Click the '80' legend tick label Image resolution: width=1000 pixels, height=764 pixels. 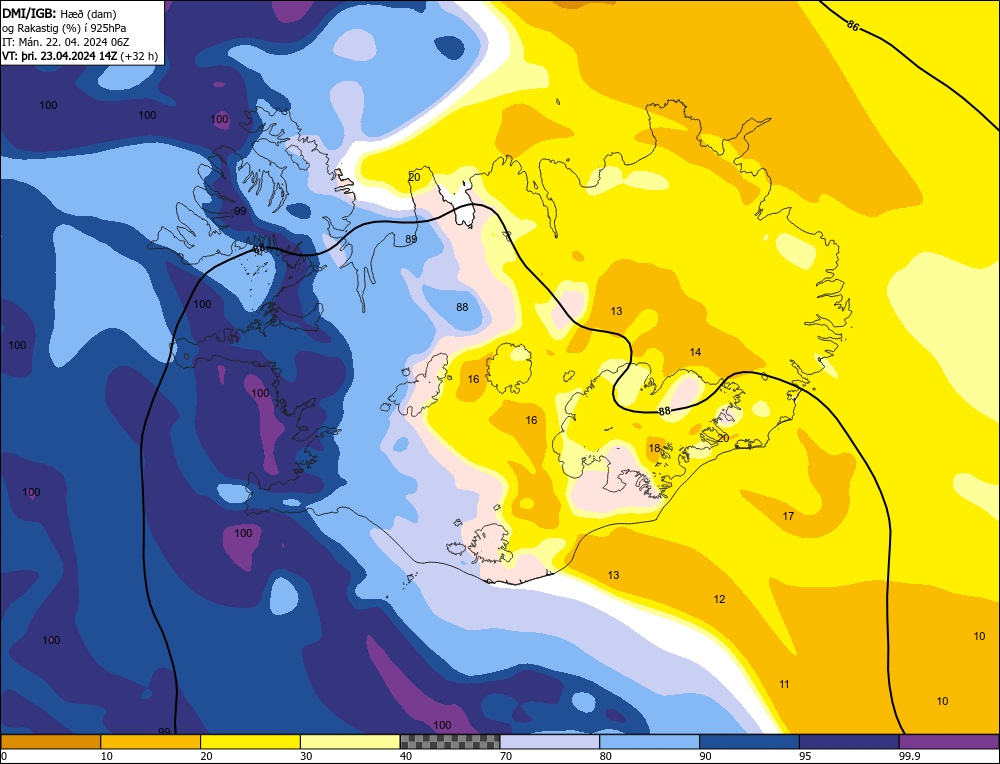pyautogui.click(x=605, y=756)
